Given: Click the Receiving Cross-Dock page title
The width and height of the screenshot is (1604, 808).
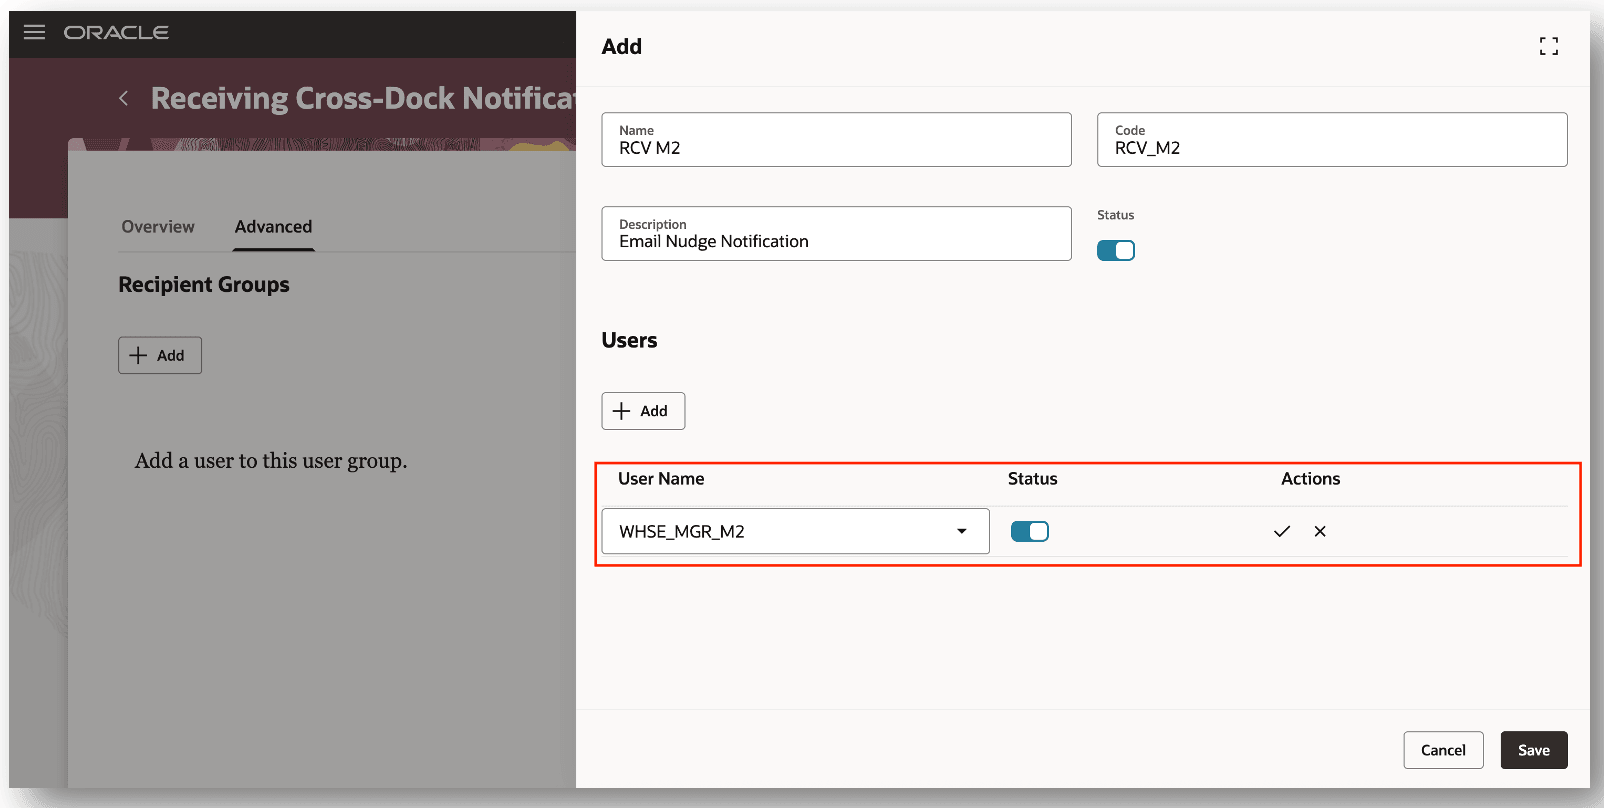Looking at the screenshot, I should (363, 98).
